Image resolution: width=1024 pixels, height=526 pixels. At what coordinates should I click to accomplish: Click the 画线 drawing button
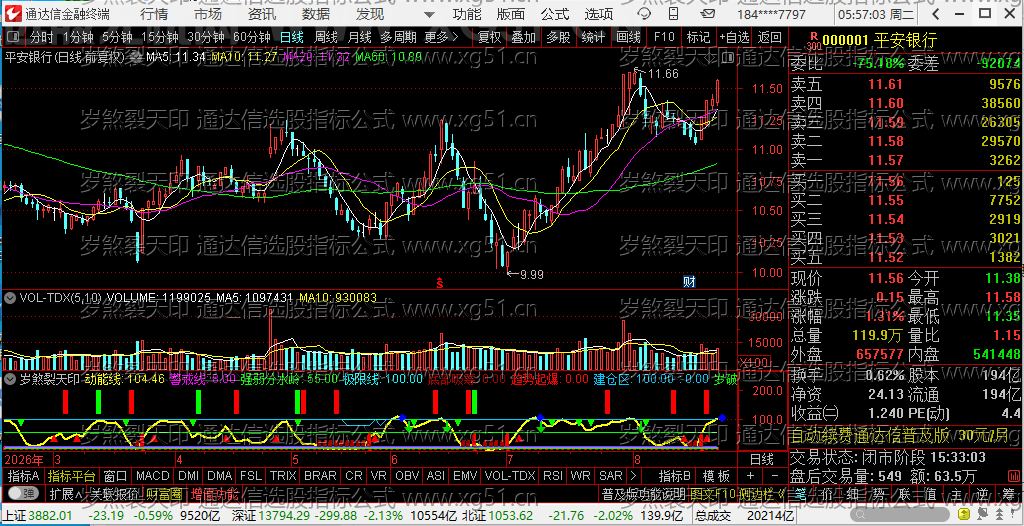[628, 37]
